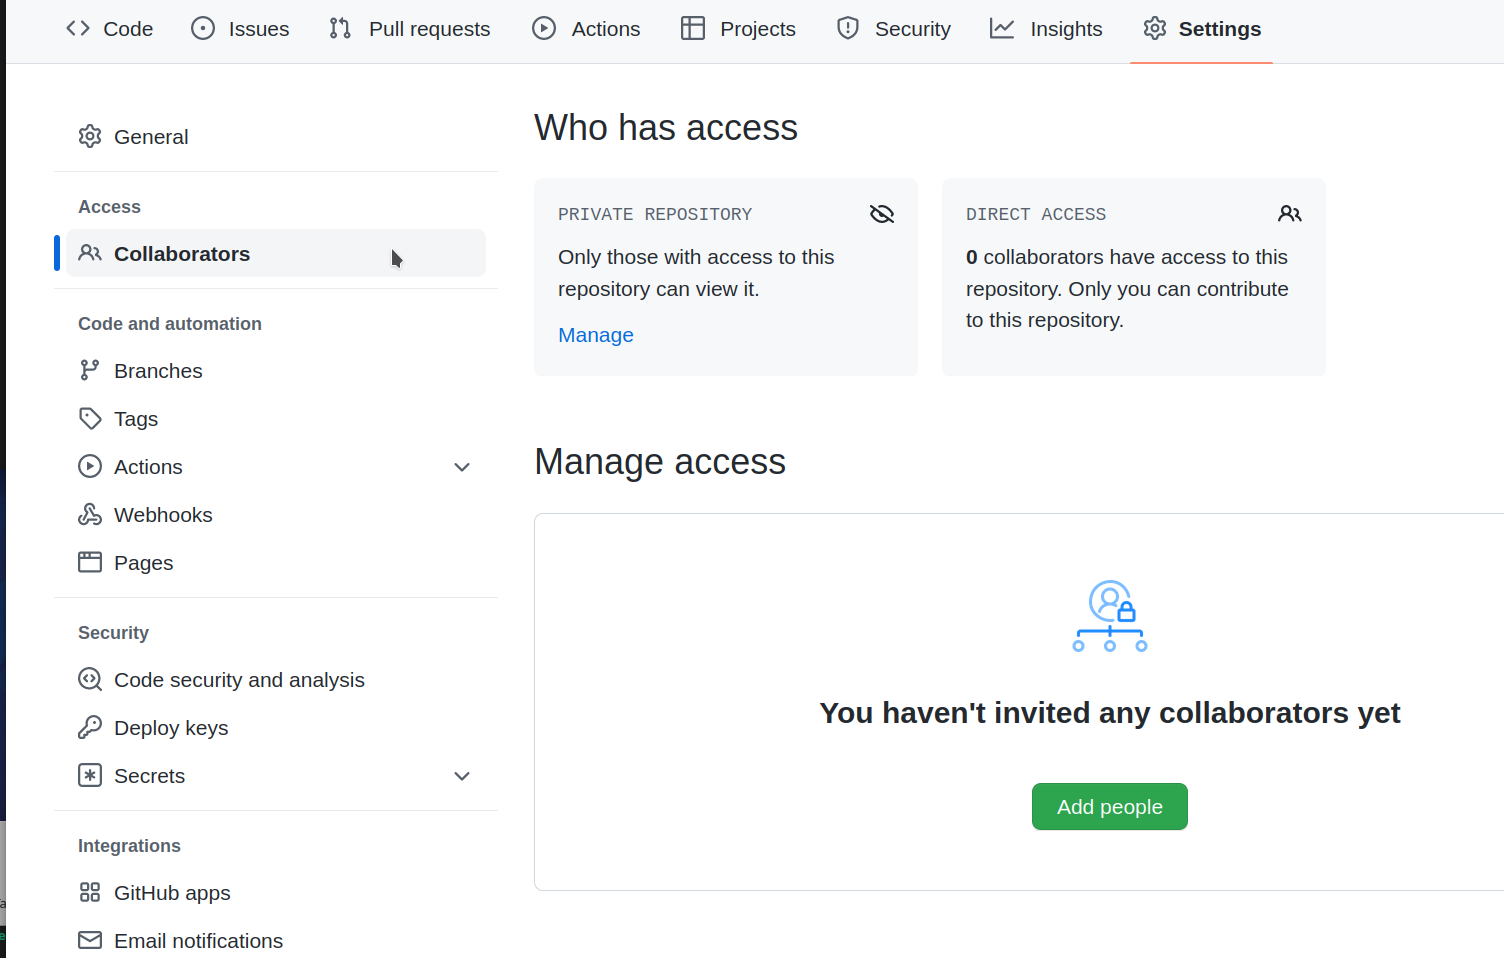Open the General settings page
Screen dimensions: 1504x958
276,136
